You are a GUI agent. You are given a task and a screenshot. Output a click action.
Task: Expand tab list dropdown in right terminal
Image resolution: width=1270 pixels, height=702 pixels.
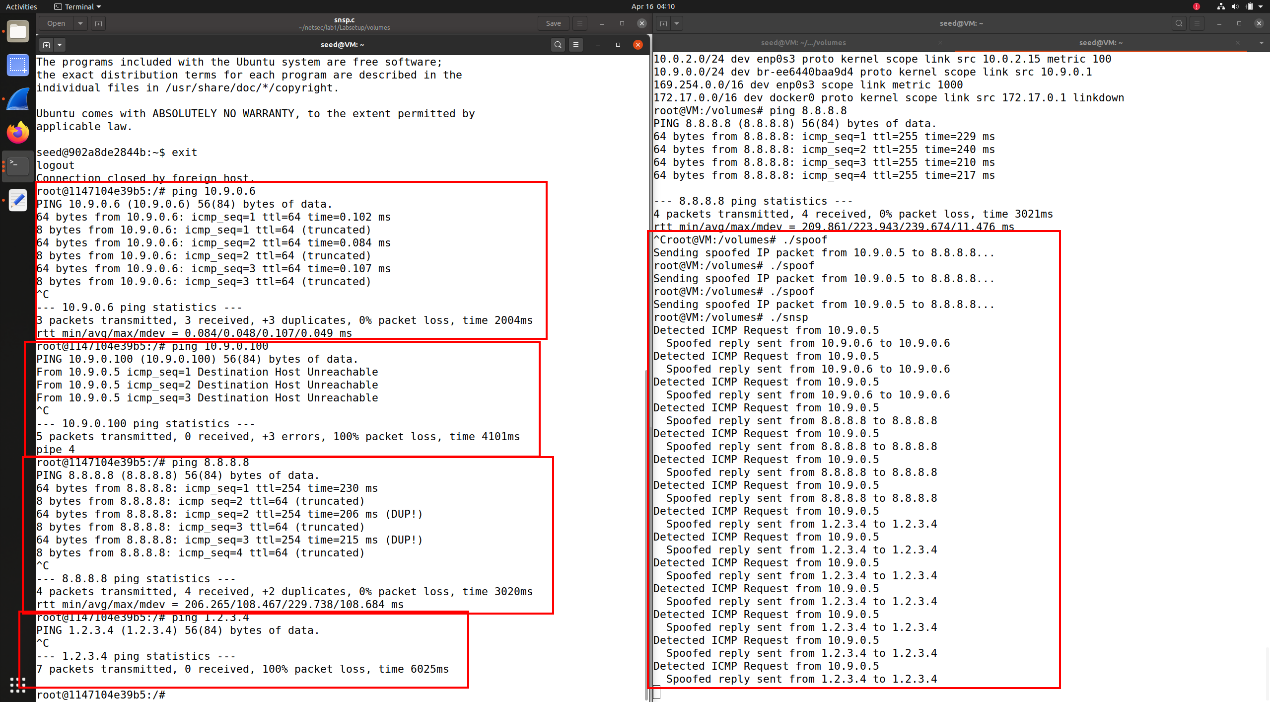[1263, 41]
